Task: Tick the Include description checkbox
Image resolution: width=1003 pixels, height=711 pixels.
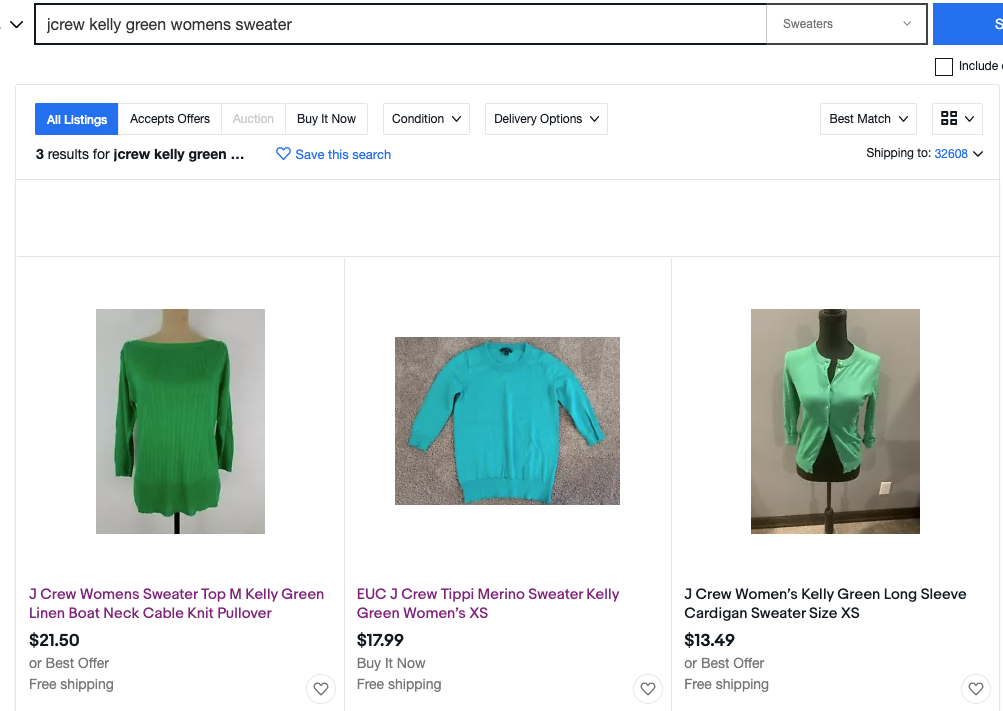Action: tap(943, 67)
